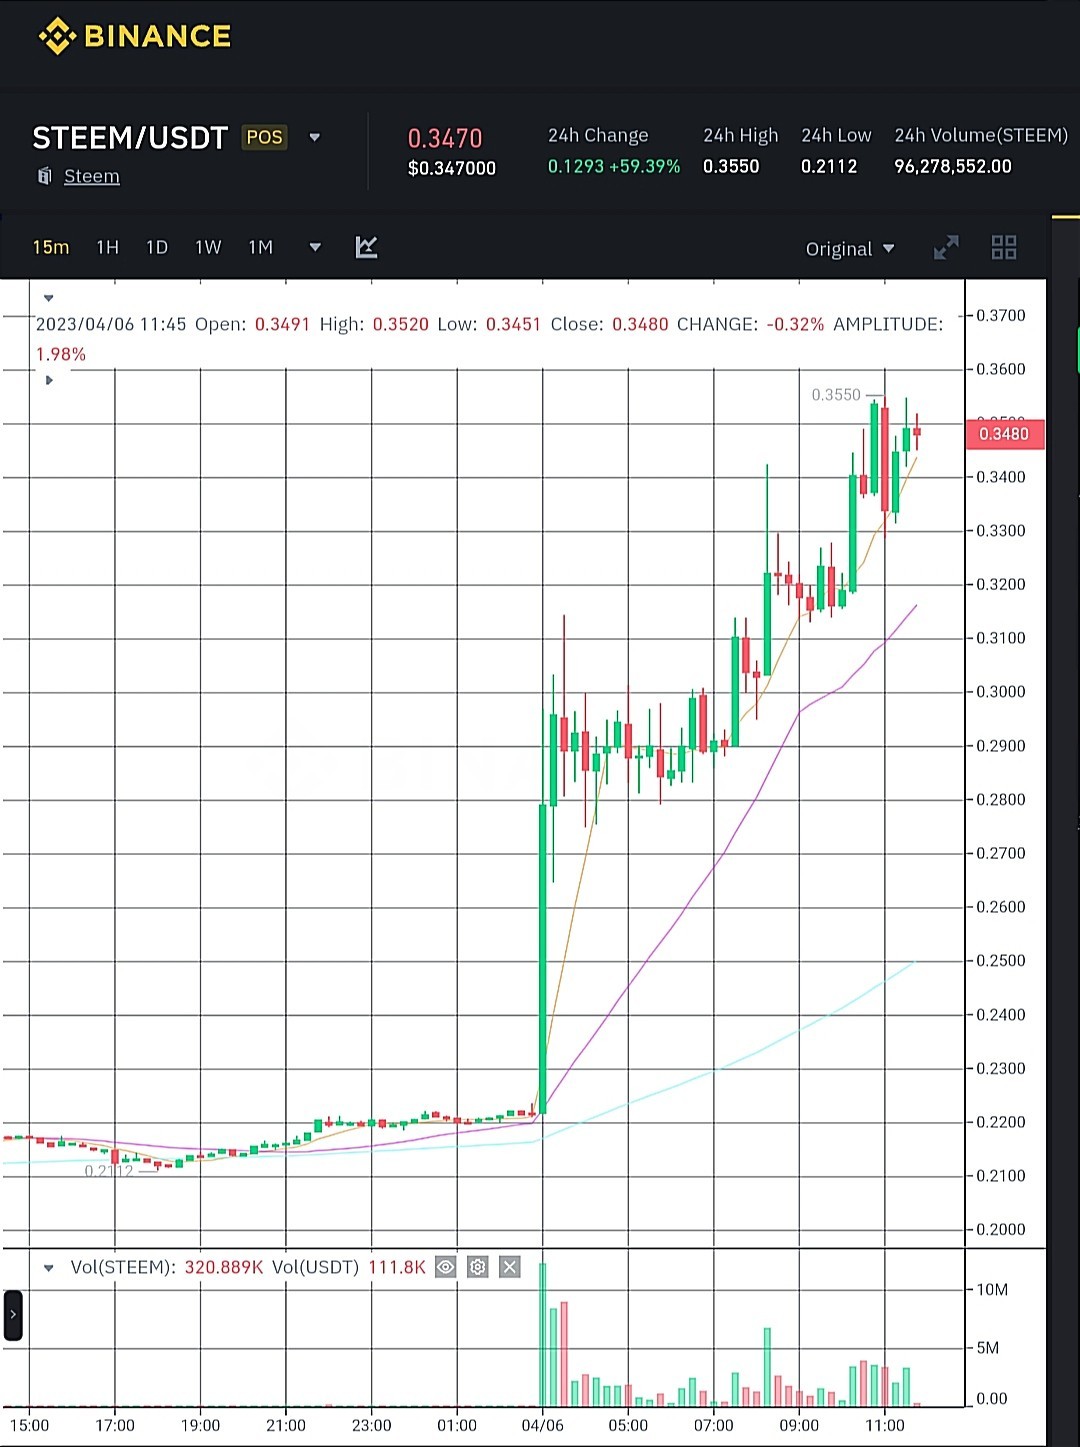Click the 24h volume 96,278,552.00
Viewport: 1080px width, 1447px height.
point(953,166)
